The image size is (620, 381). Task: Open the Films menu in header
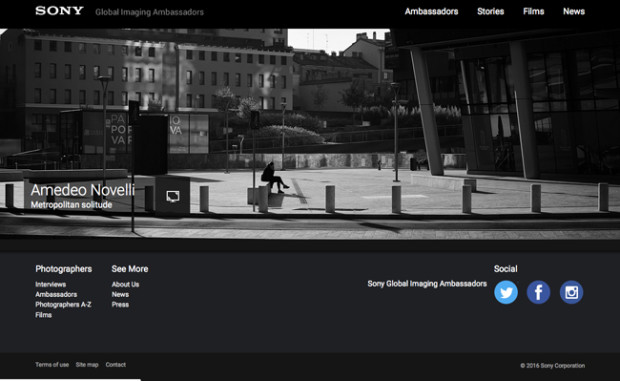tap(533, 11)
